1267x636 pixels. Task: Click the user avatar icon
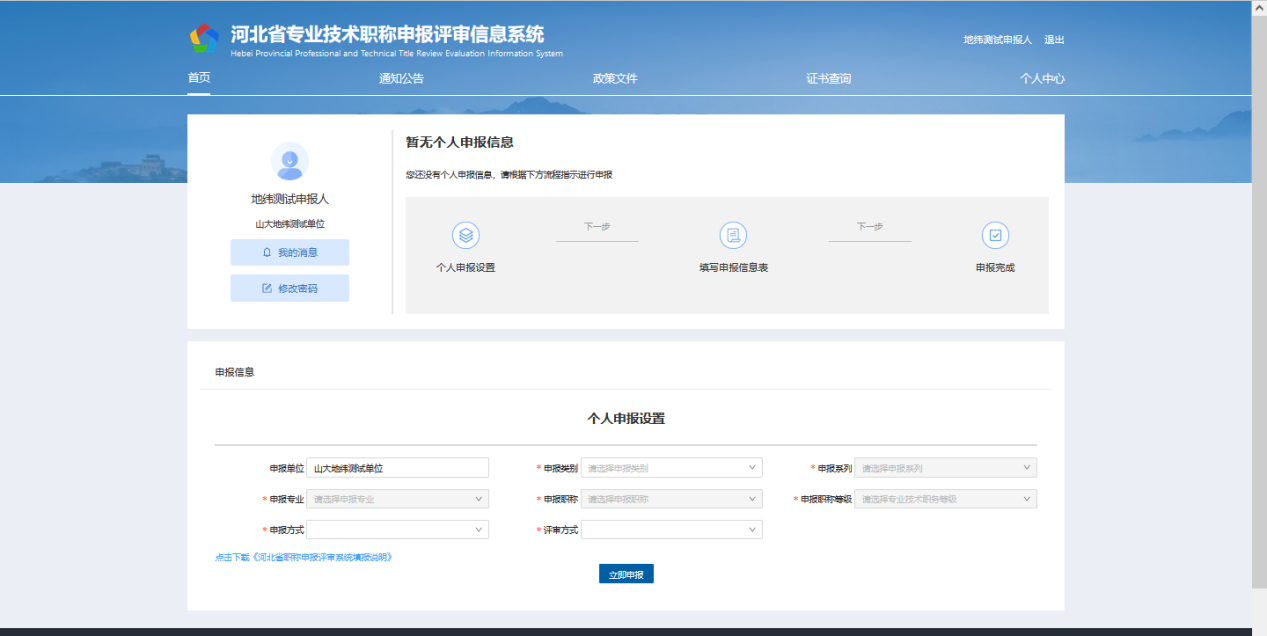coord(289,161)
